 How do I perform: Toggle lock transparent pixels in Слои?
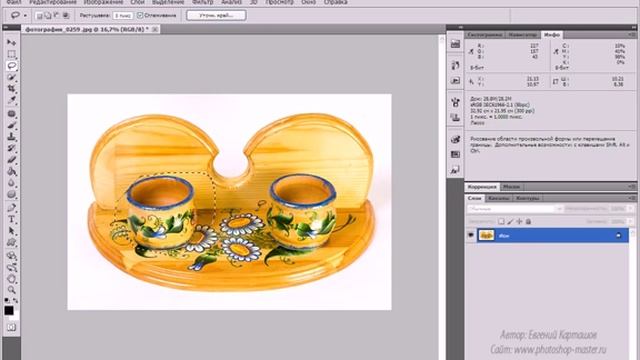click(501, 222)
